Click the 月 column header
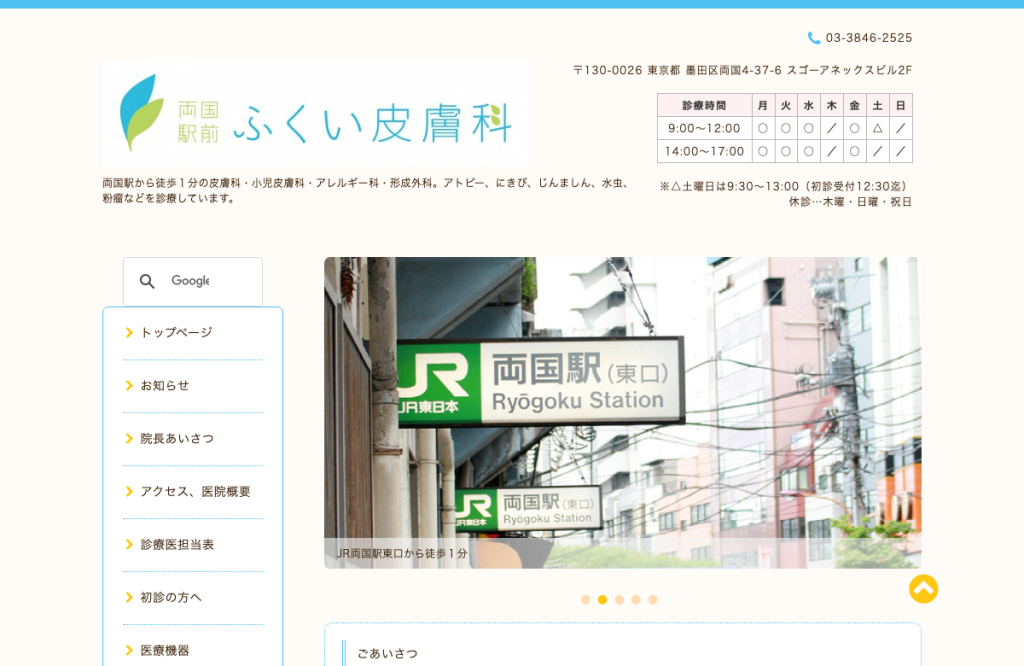1024x666 pixels. pos(763,105)
